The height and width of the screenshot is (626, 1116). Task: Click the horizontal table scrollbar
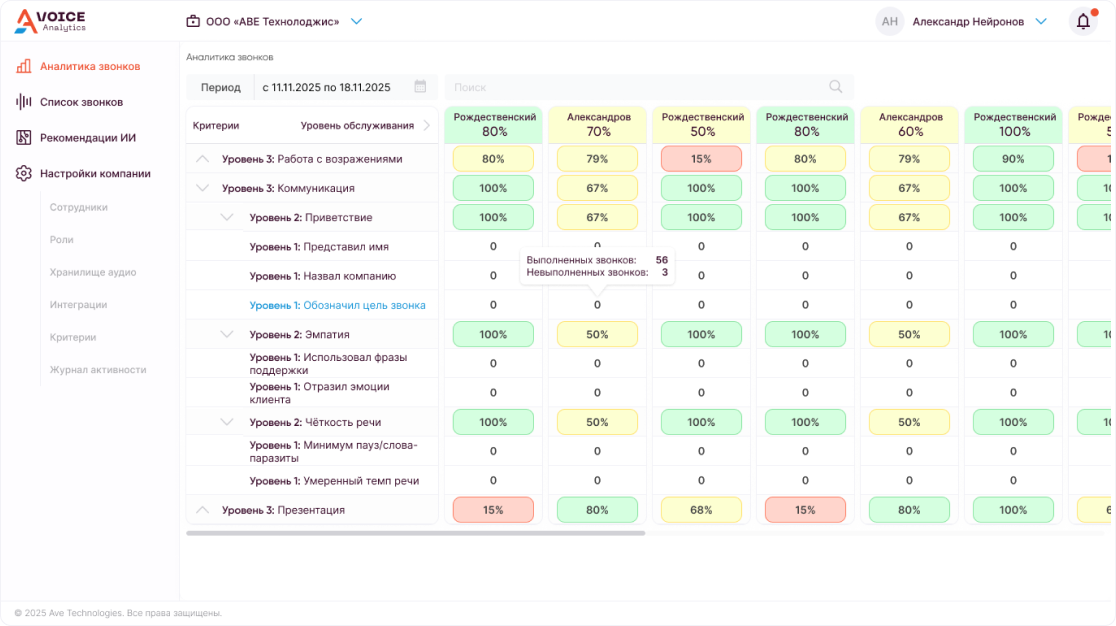[415, 533]
